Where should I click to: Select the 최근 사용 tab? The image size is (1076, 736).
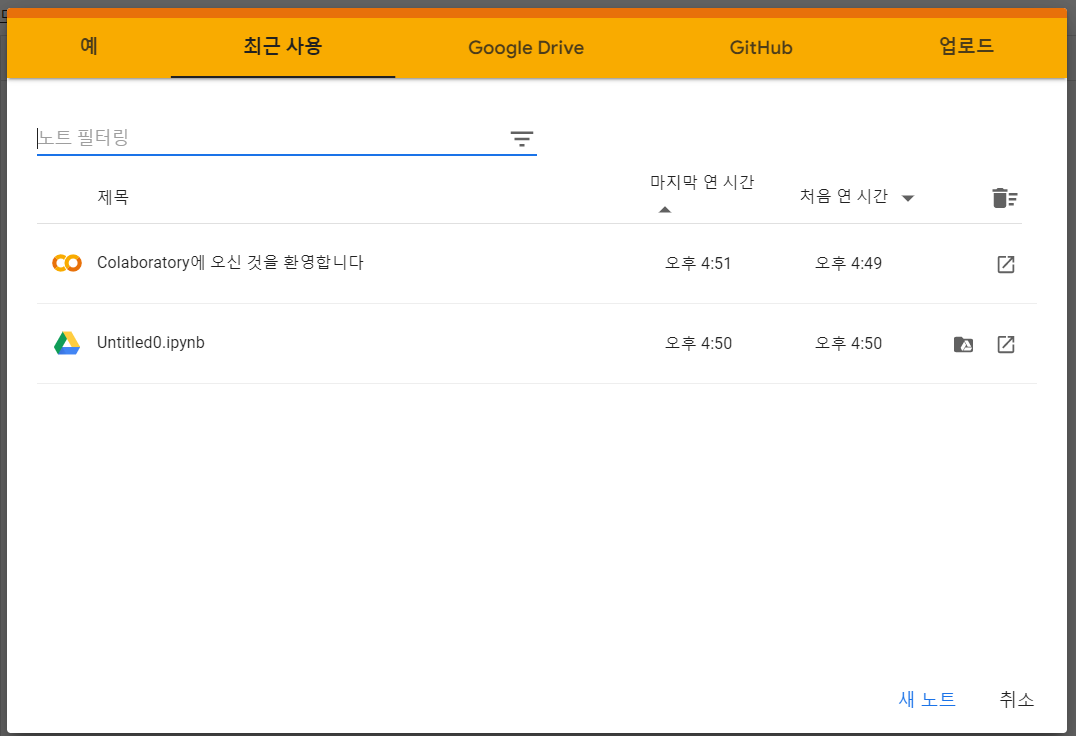(x=283, y=47)
